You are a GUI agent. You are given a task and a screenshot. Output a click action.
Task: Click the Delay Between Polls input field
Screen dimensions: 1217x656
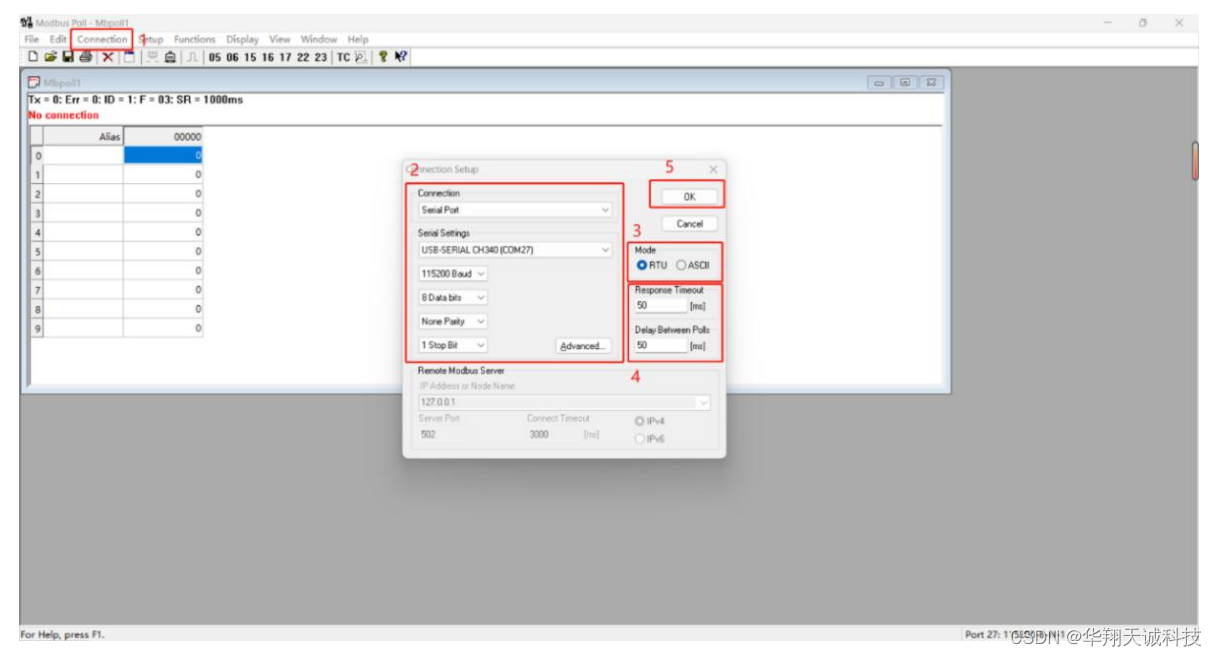click(x=660, y=346)
